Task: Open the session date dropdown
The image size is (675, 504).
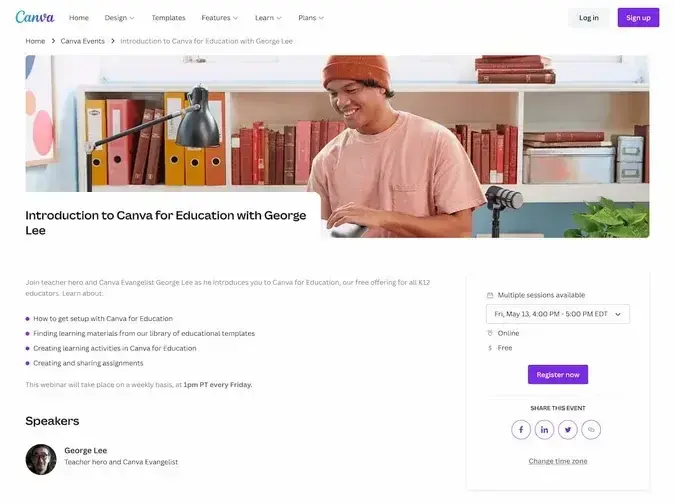Action: pos(558,314)
